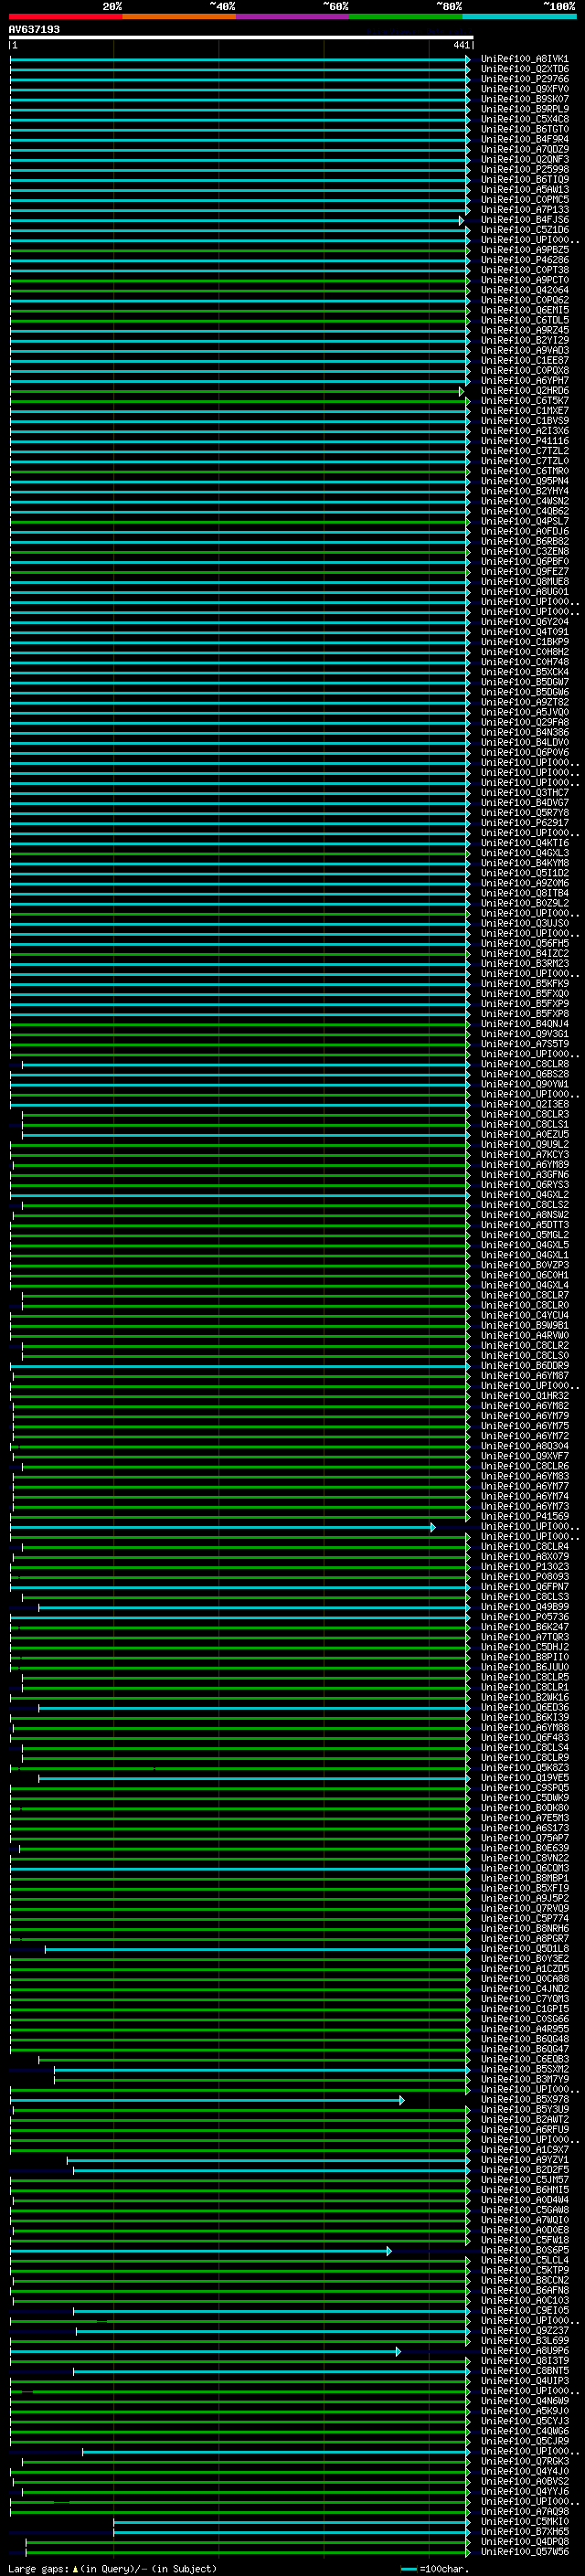
Task: Select the UniRef100_B8PII0 label
Action: [x=525, y=1657]
